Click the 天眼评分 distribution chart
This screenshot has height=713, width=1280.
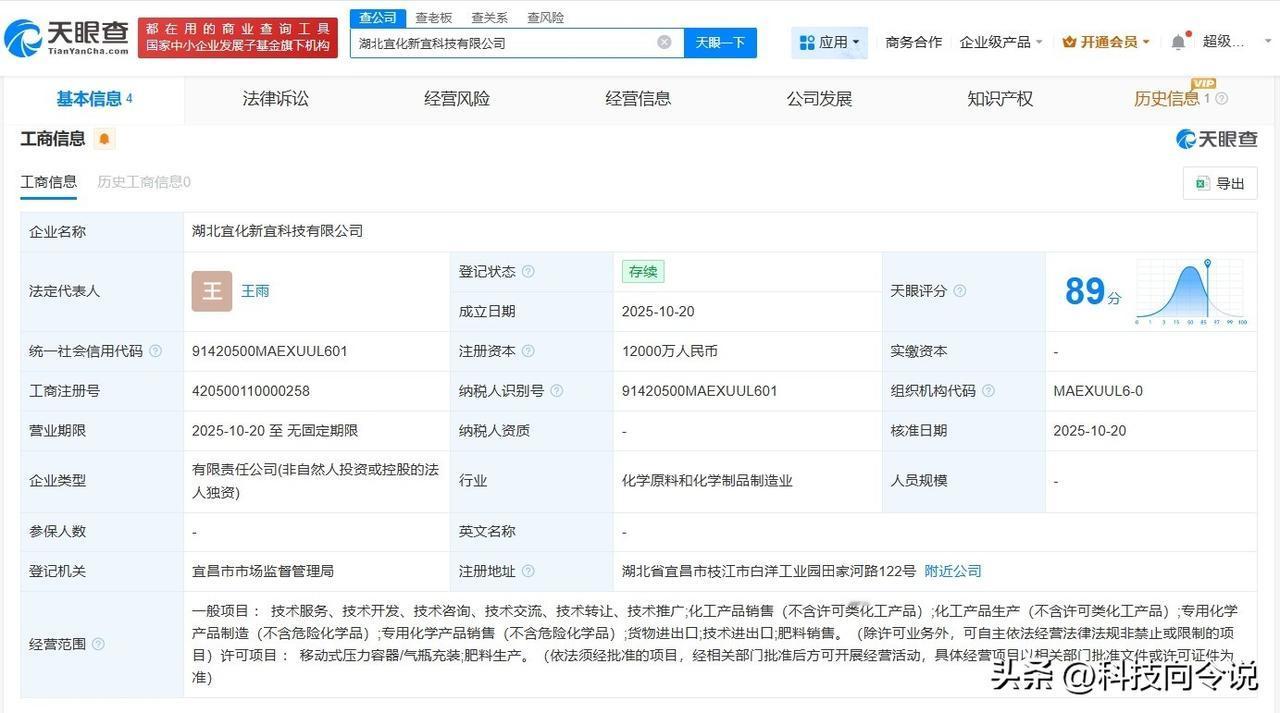click(1190, 292)
